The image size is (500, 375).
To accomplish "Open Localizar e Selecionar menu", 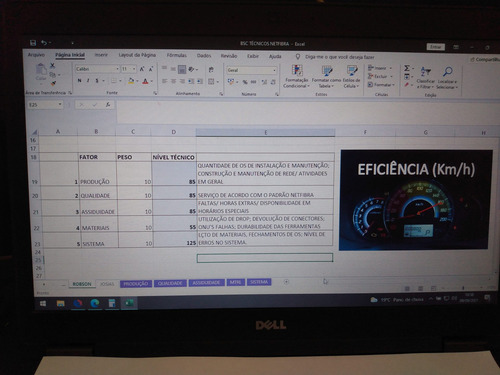I will pyautogui.click(x=447, y=78).
